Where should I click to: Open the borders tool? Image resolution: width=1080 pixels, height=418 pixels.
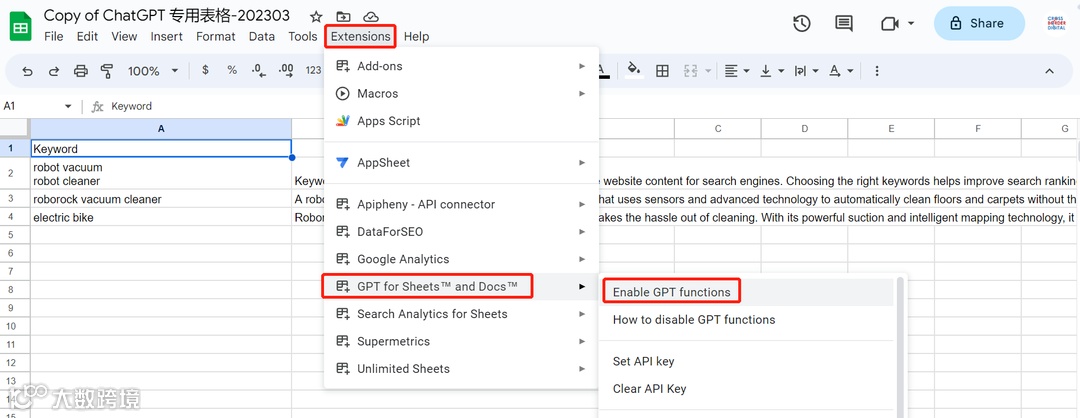coord(662,71)
